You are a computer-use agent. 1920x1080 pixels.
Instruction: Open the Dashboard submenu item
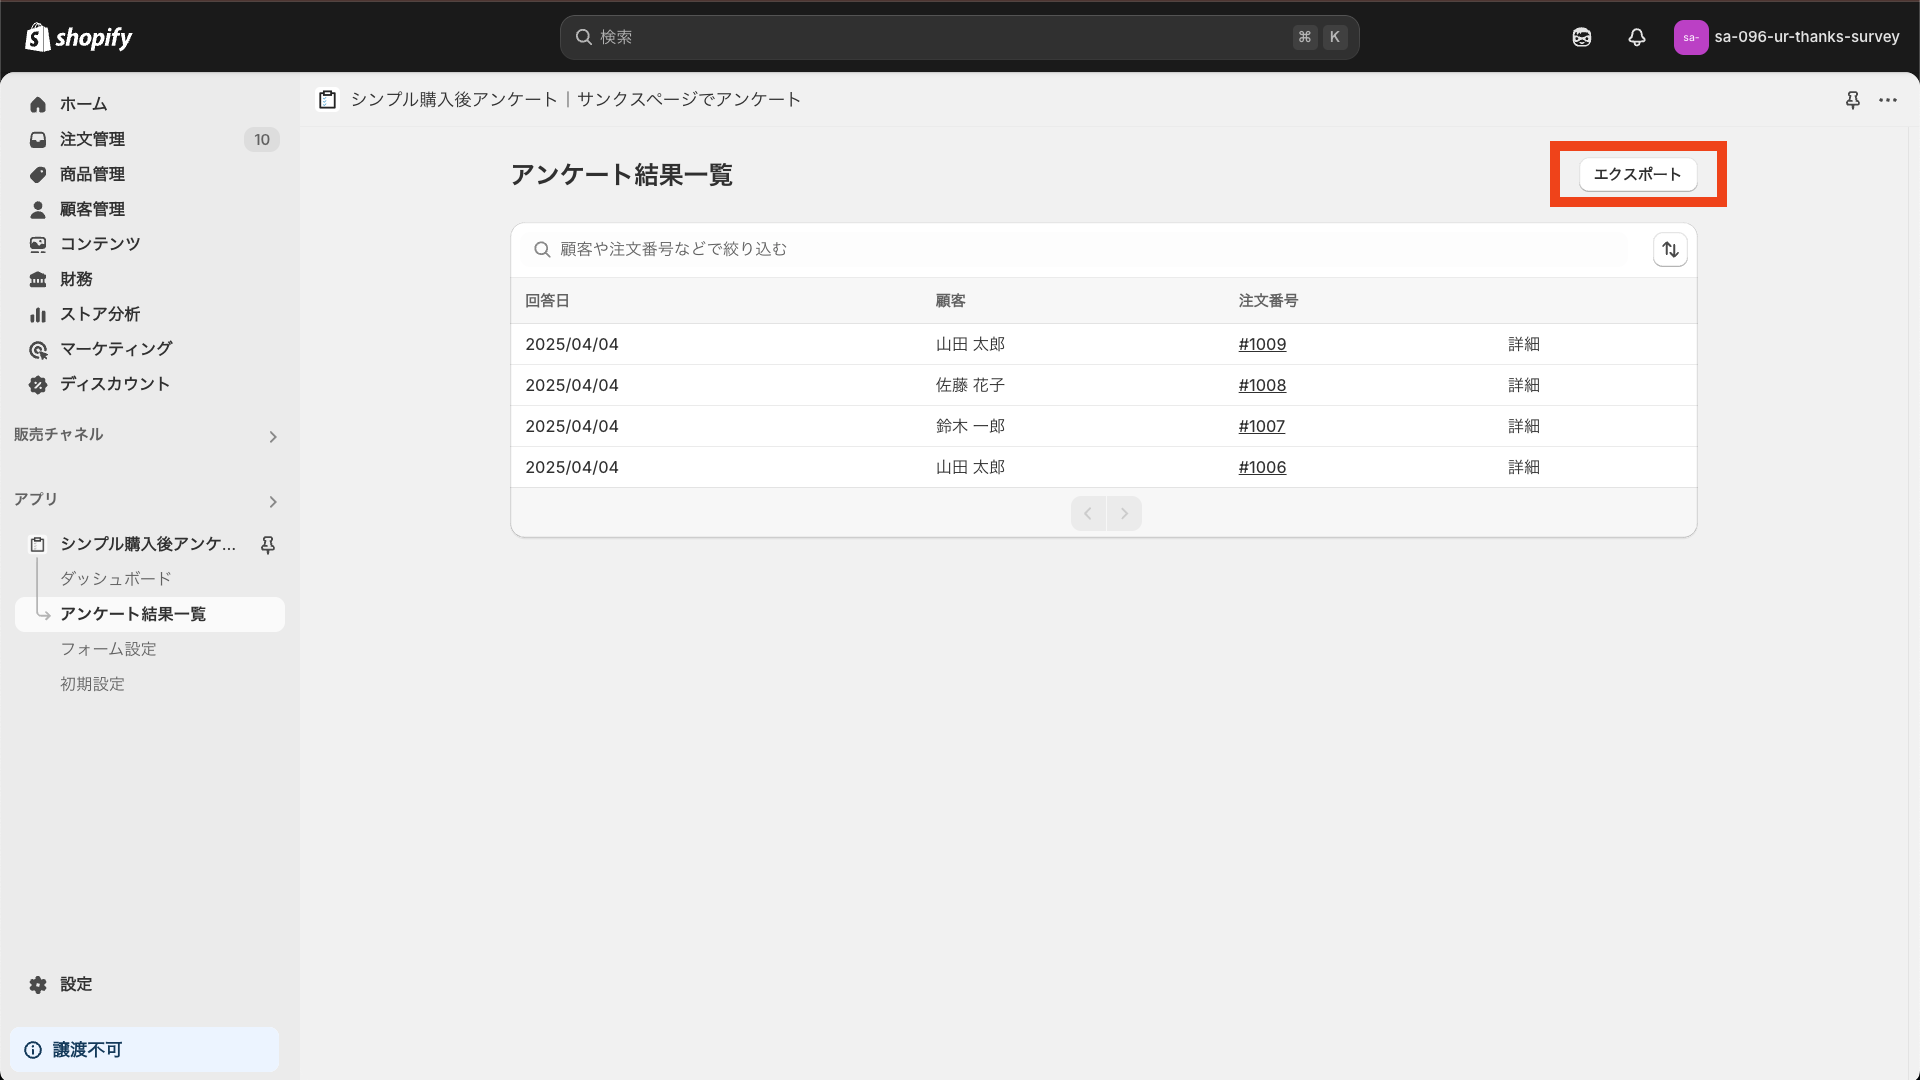(115, 579)
